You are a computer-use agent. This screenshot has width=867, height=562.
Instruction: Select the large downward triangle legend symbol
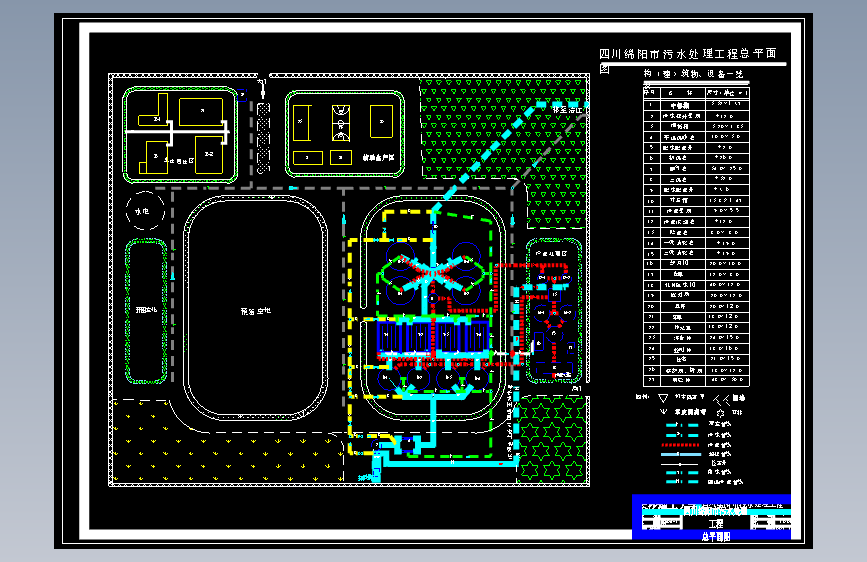point(663,398)
